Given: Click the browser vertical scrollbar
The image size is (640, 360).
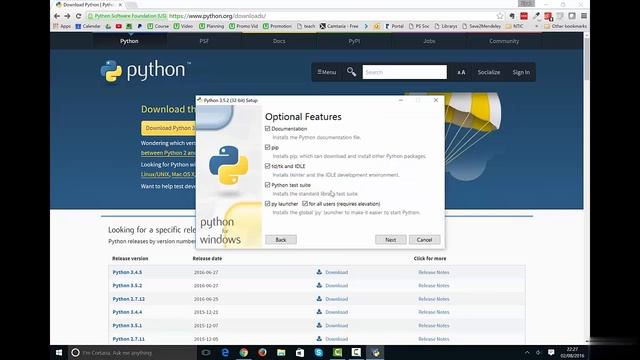Looking at the screenshot, I should click(587, 59).
